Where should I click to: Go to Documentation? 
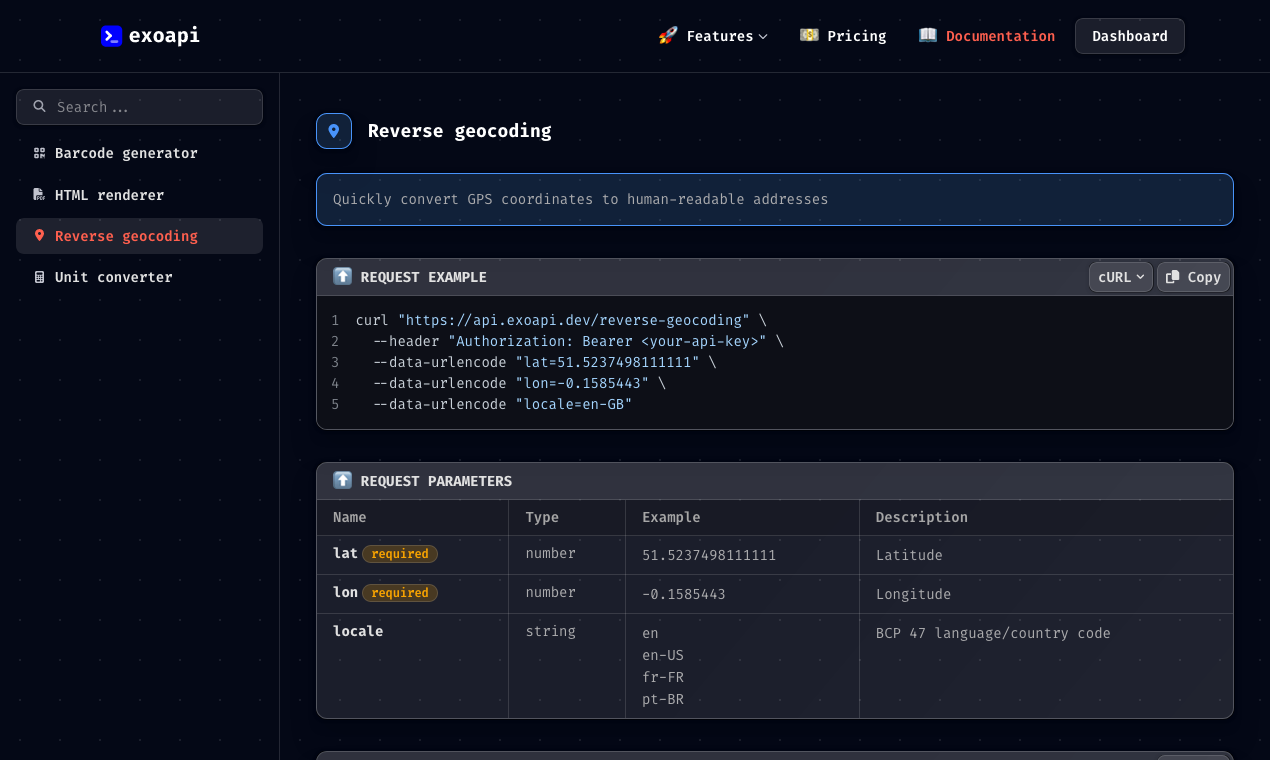coord(987,36)
